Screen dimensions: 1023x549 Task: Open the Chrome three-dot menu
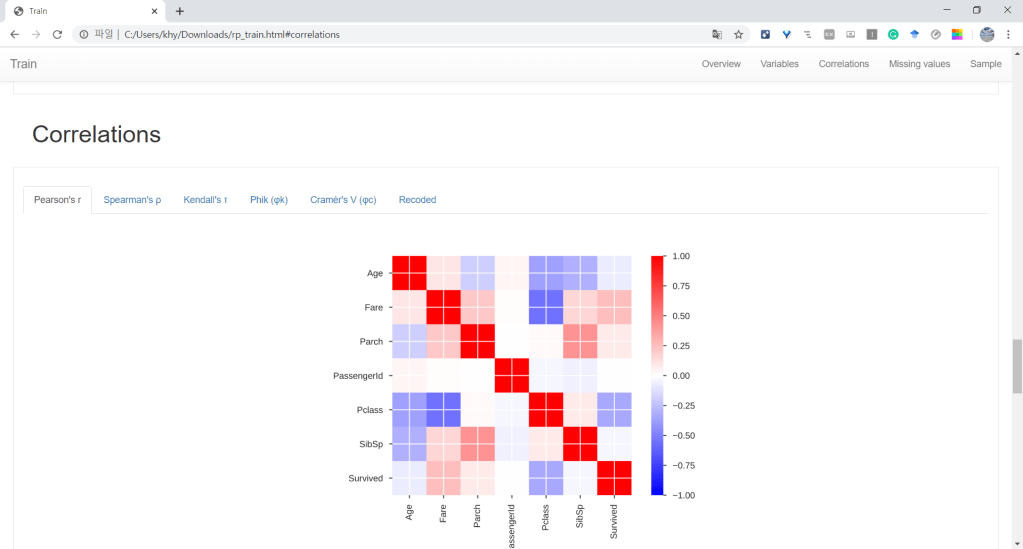[x=1010, y=34]
